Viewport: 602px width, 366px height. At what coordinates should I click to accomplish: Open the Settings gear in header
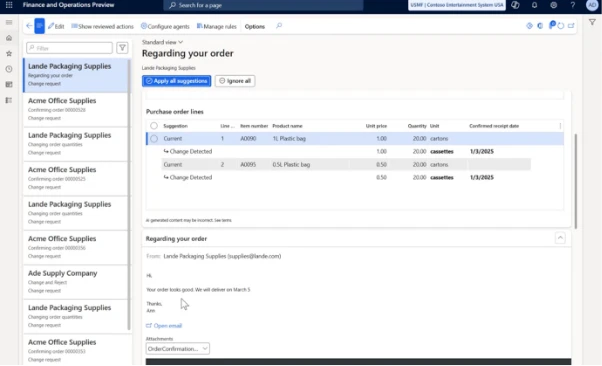point(553,5)
